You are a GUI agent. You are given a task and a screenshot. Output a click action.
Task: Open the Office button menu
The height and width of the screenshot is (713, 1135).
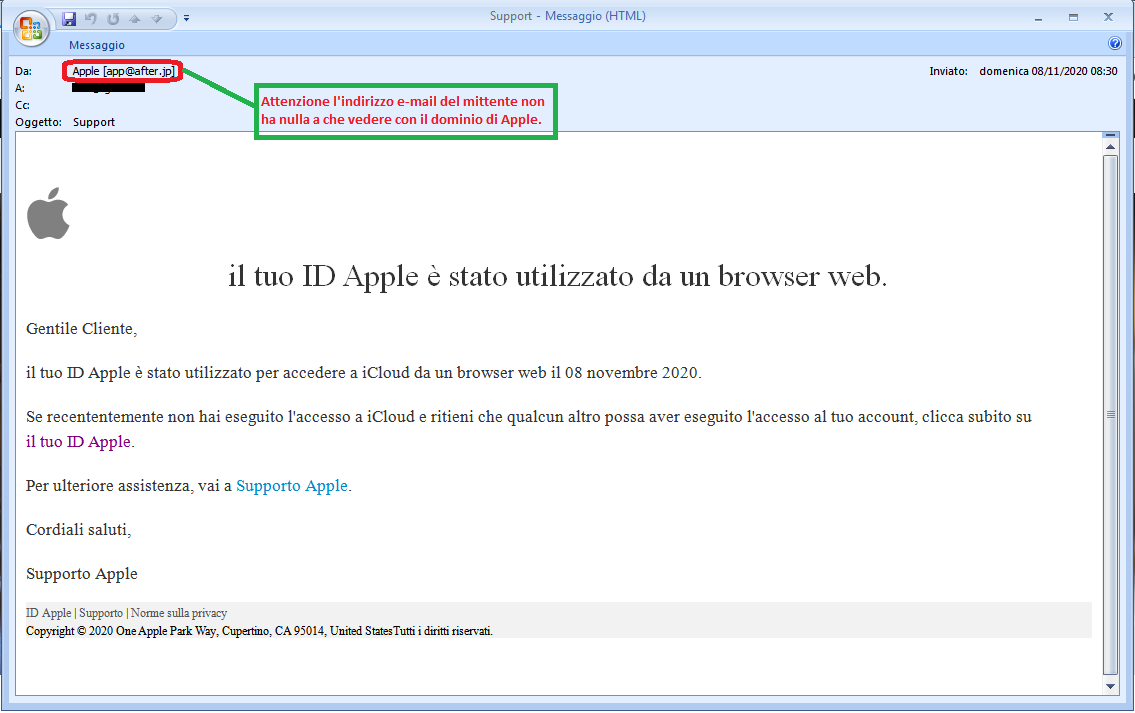tap(31, 28)
